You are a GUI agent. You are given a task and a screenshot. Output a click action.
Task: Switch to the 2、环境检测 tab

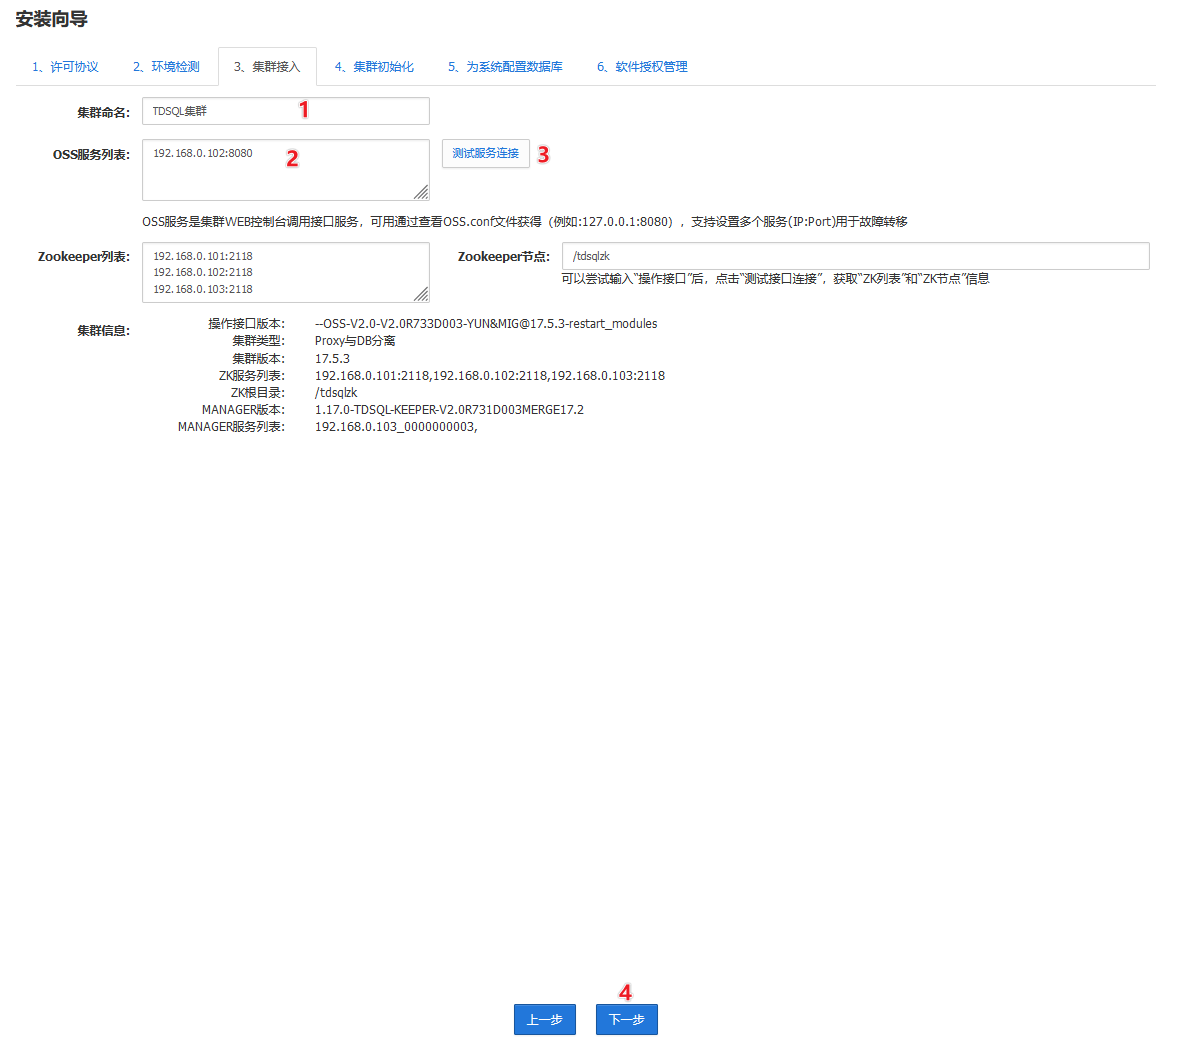[x=166, y=67]
